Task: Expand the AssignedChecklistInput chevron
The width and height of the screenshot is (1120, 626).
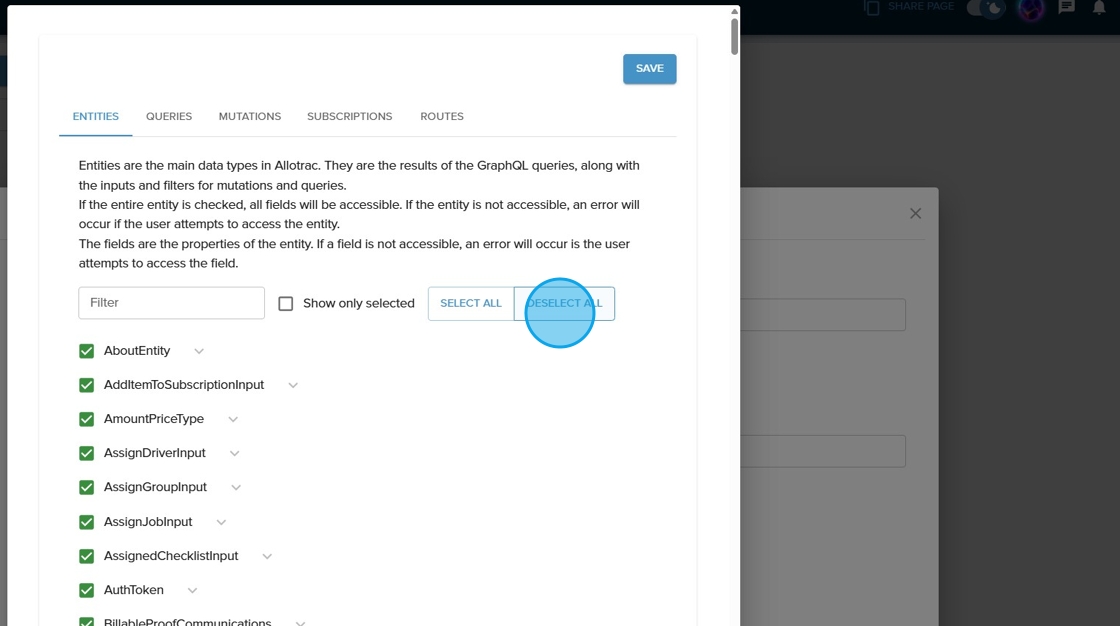Action: click(x=267, y=556)
